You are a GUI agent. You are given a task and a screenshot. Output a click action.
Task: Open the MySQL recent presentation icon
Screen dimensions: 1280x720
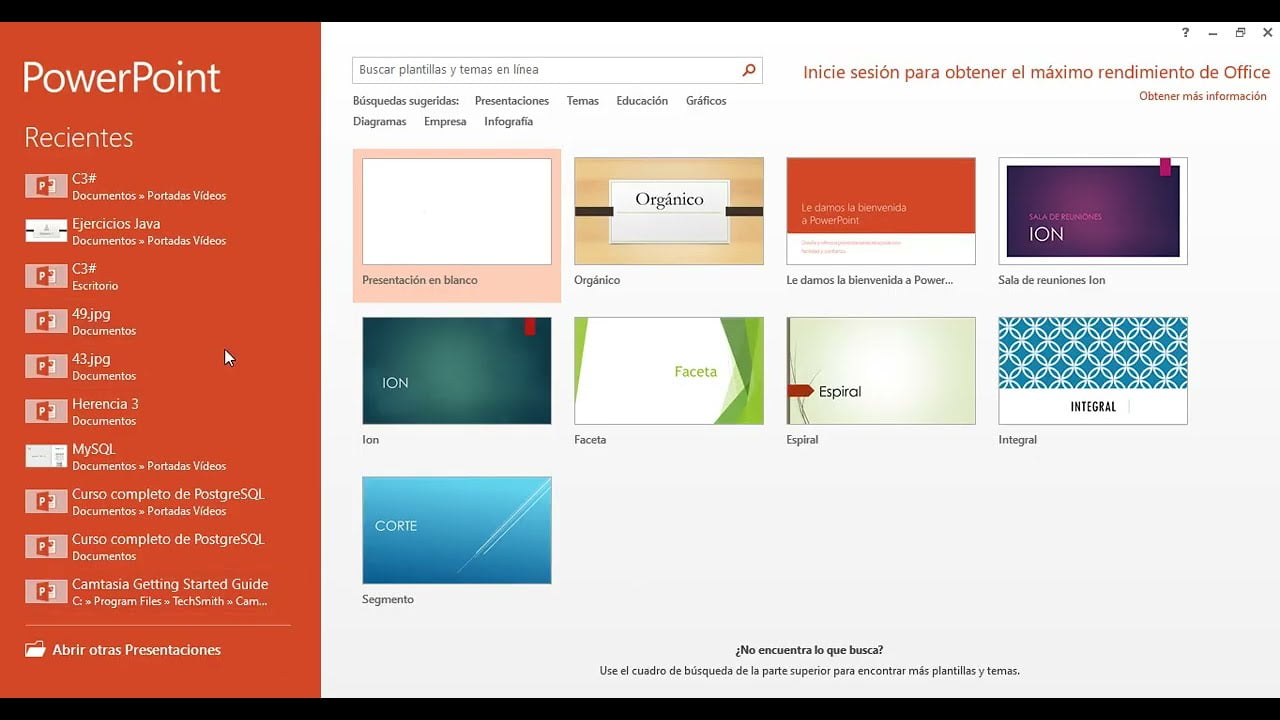(x=46, y=456)
